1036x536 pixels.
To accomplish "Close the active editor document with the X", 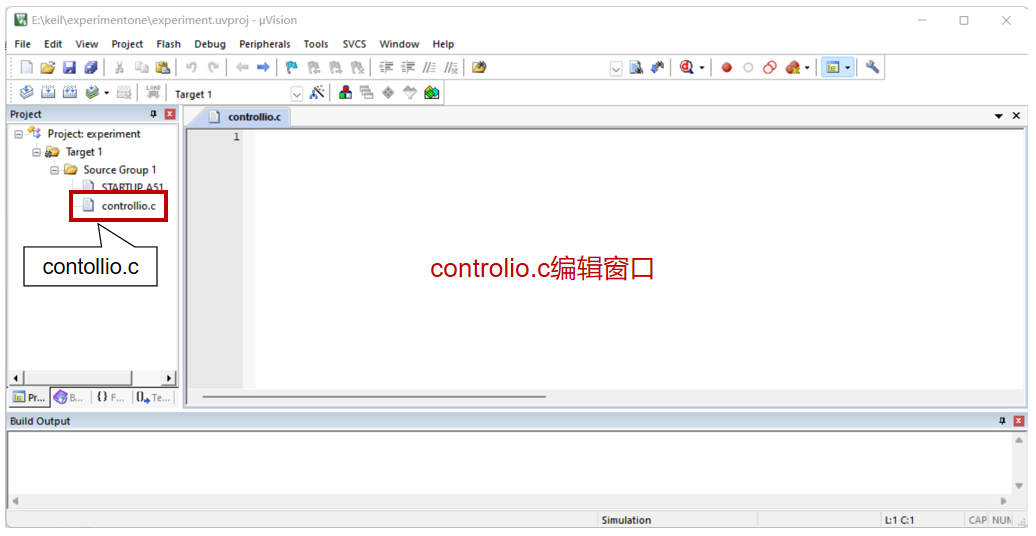I will point(1016,116).
